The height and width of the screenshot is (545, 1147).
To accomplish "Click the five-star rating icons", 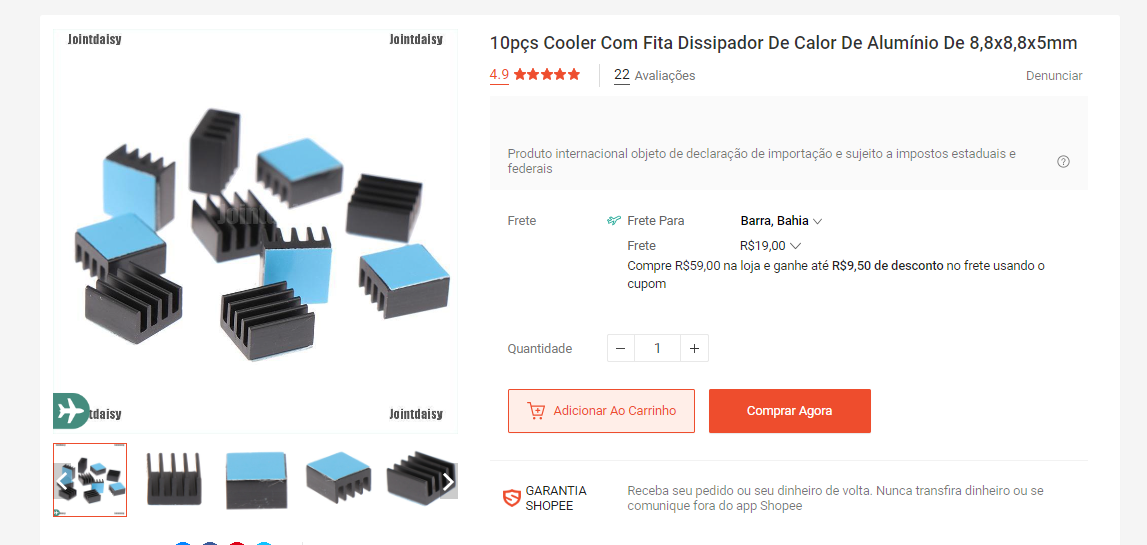I will pyautogui.click(x=546, y=75).
